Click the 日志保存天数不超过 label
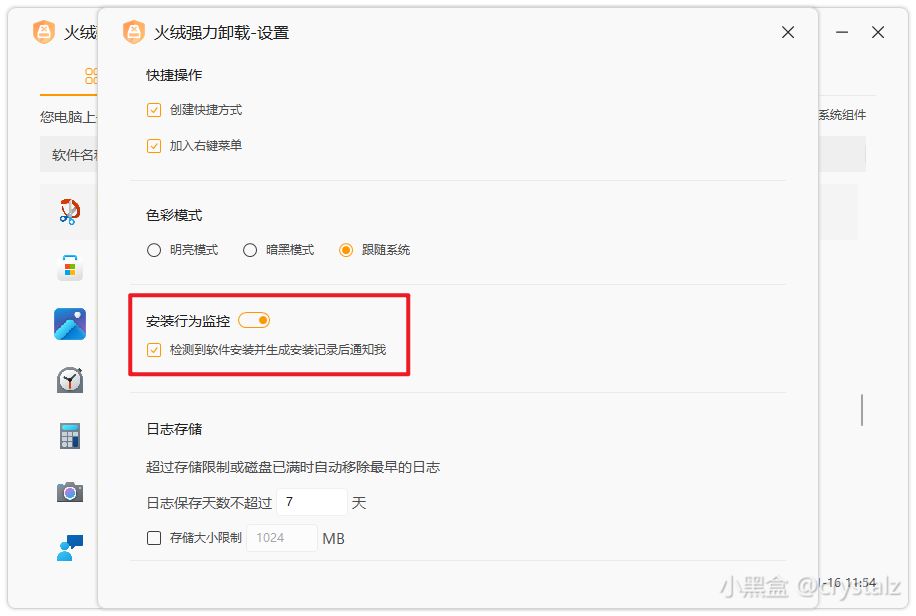This screenshot has height=616, width=916. pyautogui.click(x=209, y=503)
